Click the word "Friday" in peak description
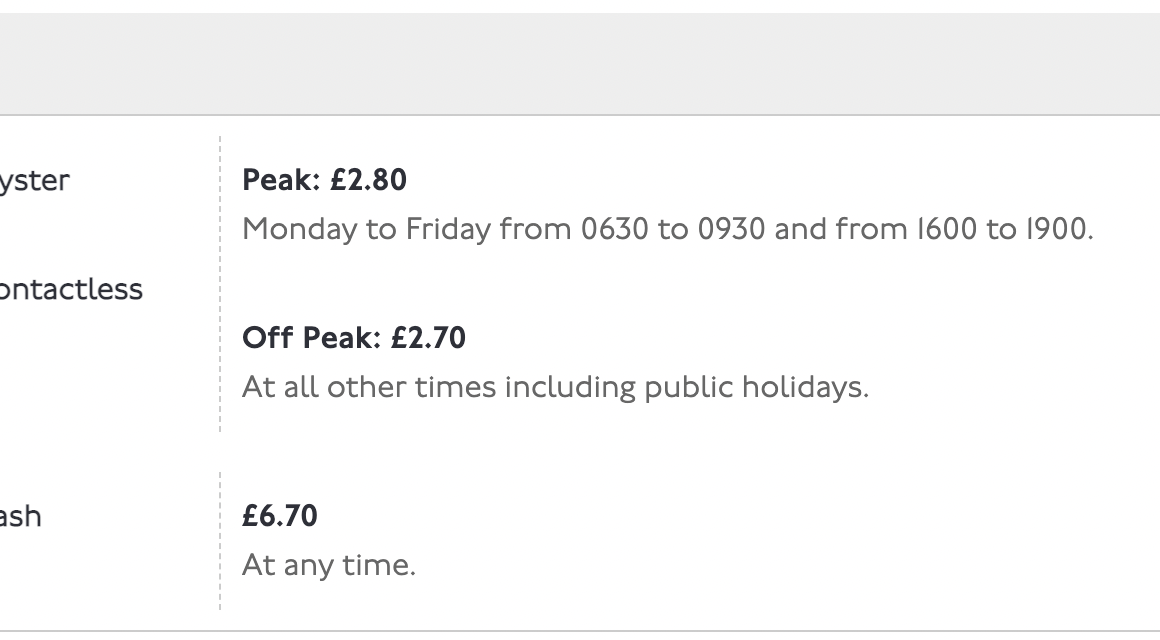 (448, 230)
